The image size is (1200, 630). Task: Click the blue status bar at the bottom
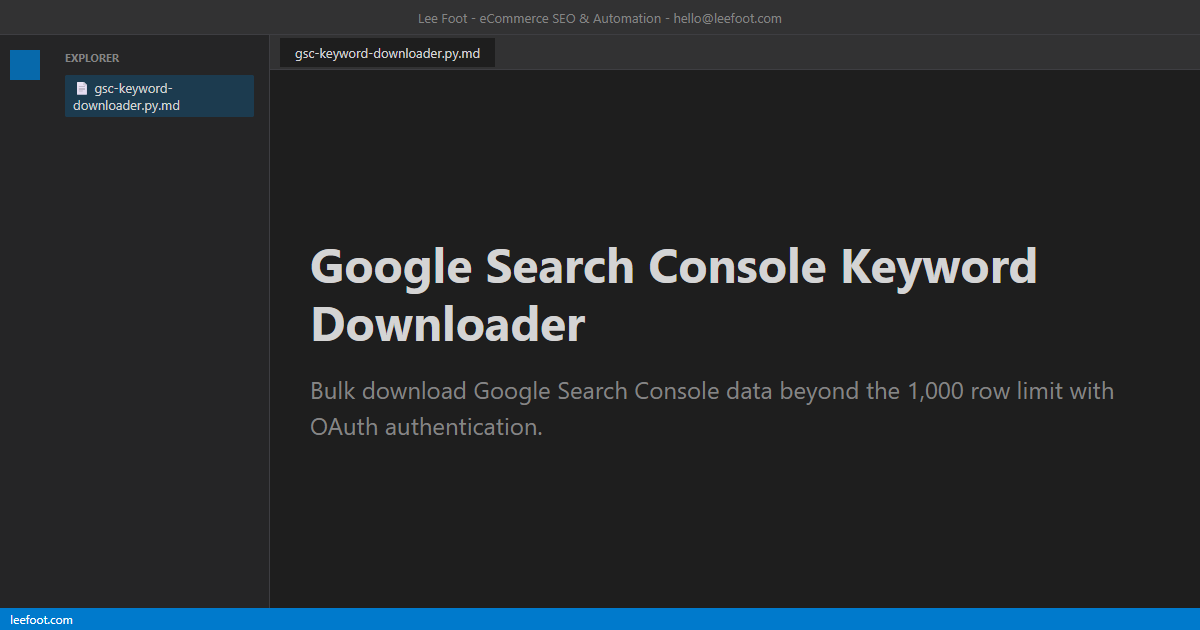point(600,619)
